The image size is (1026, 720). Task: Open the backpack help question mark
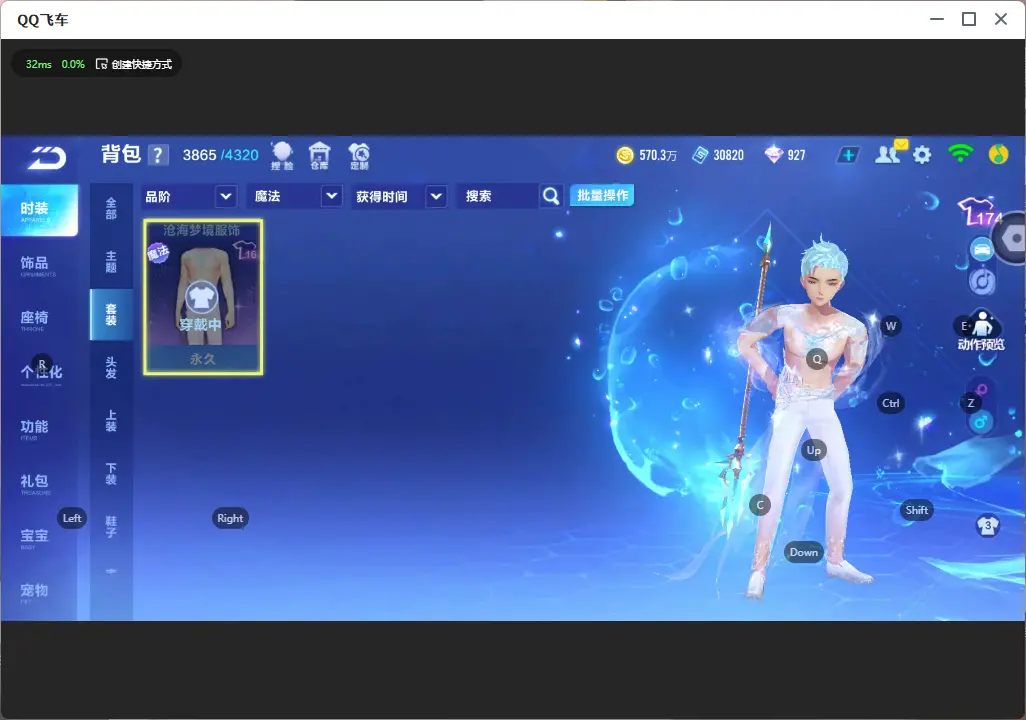coord(158,155)
